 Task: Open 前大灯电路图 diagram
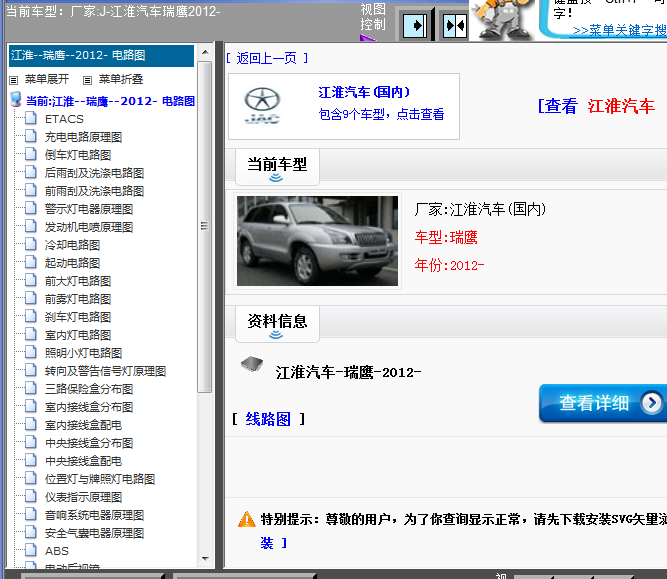(78, 281)
